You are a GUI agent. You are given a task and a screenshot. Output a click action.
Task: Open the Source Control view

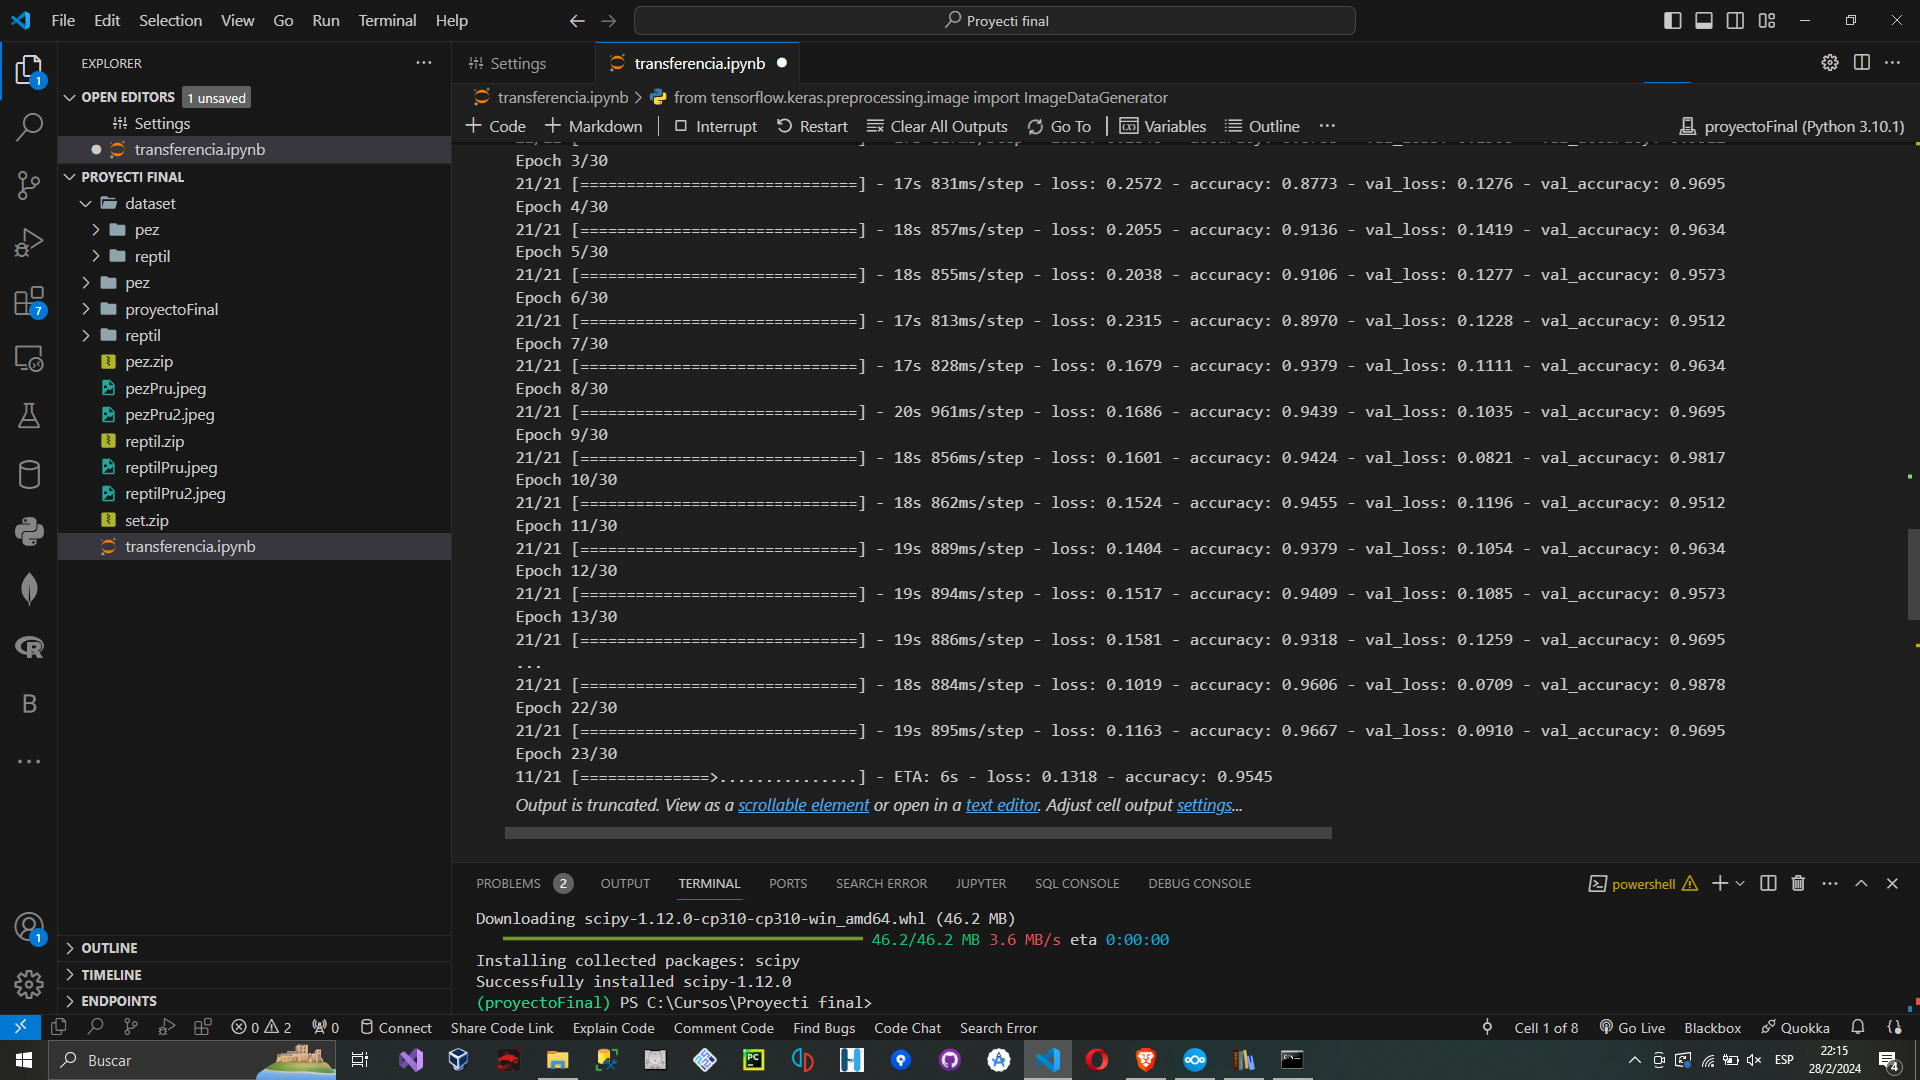pyautogui.click(x=29, y=185)
